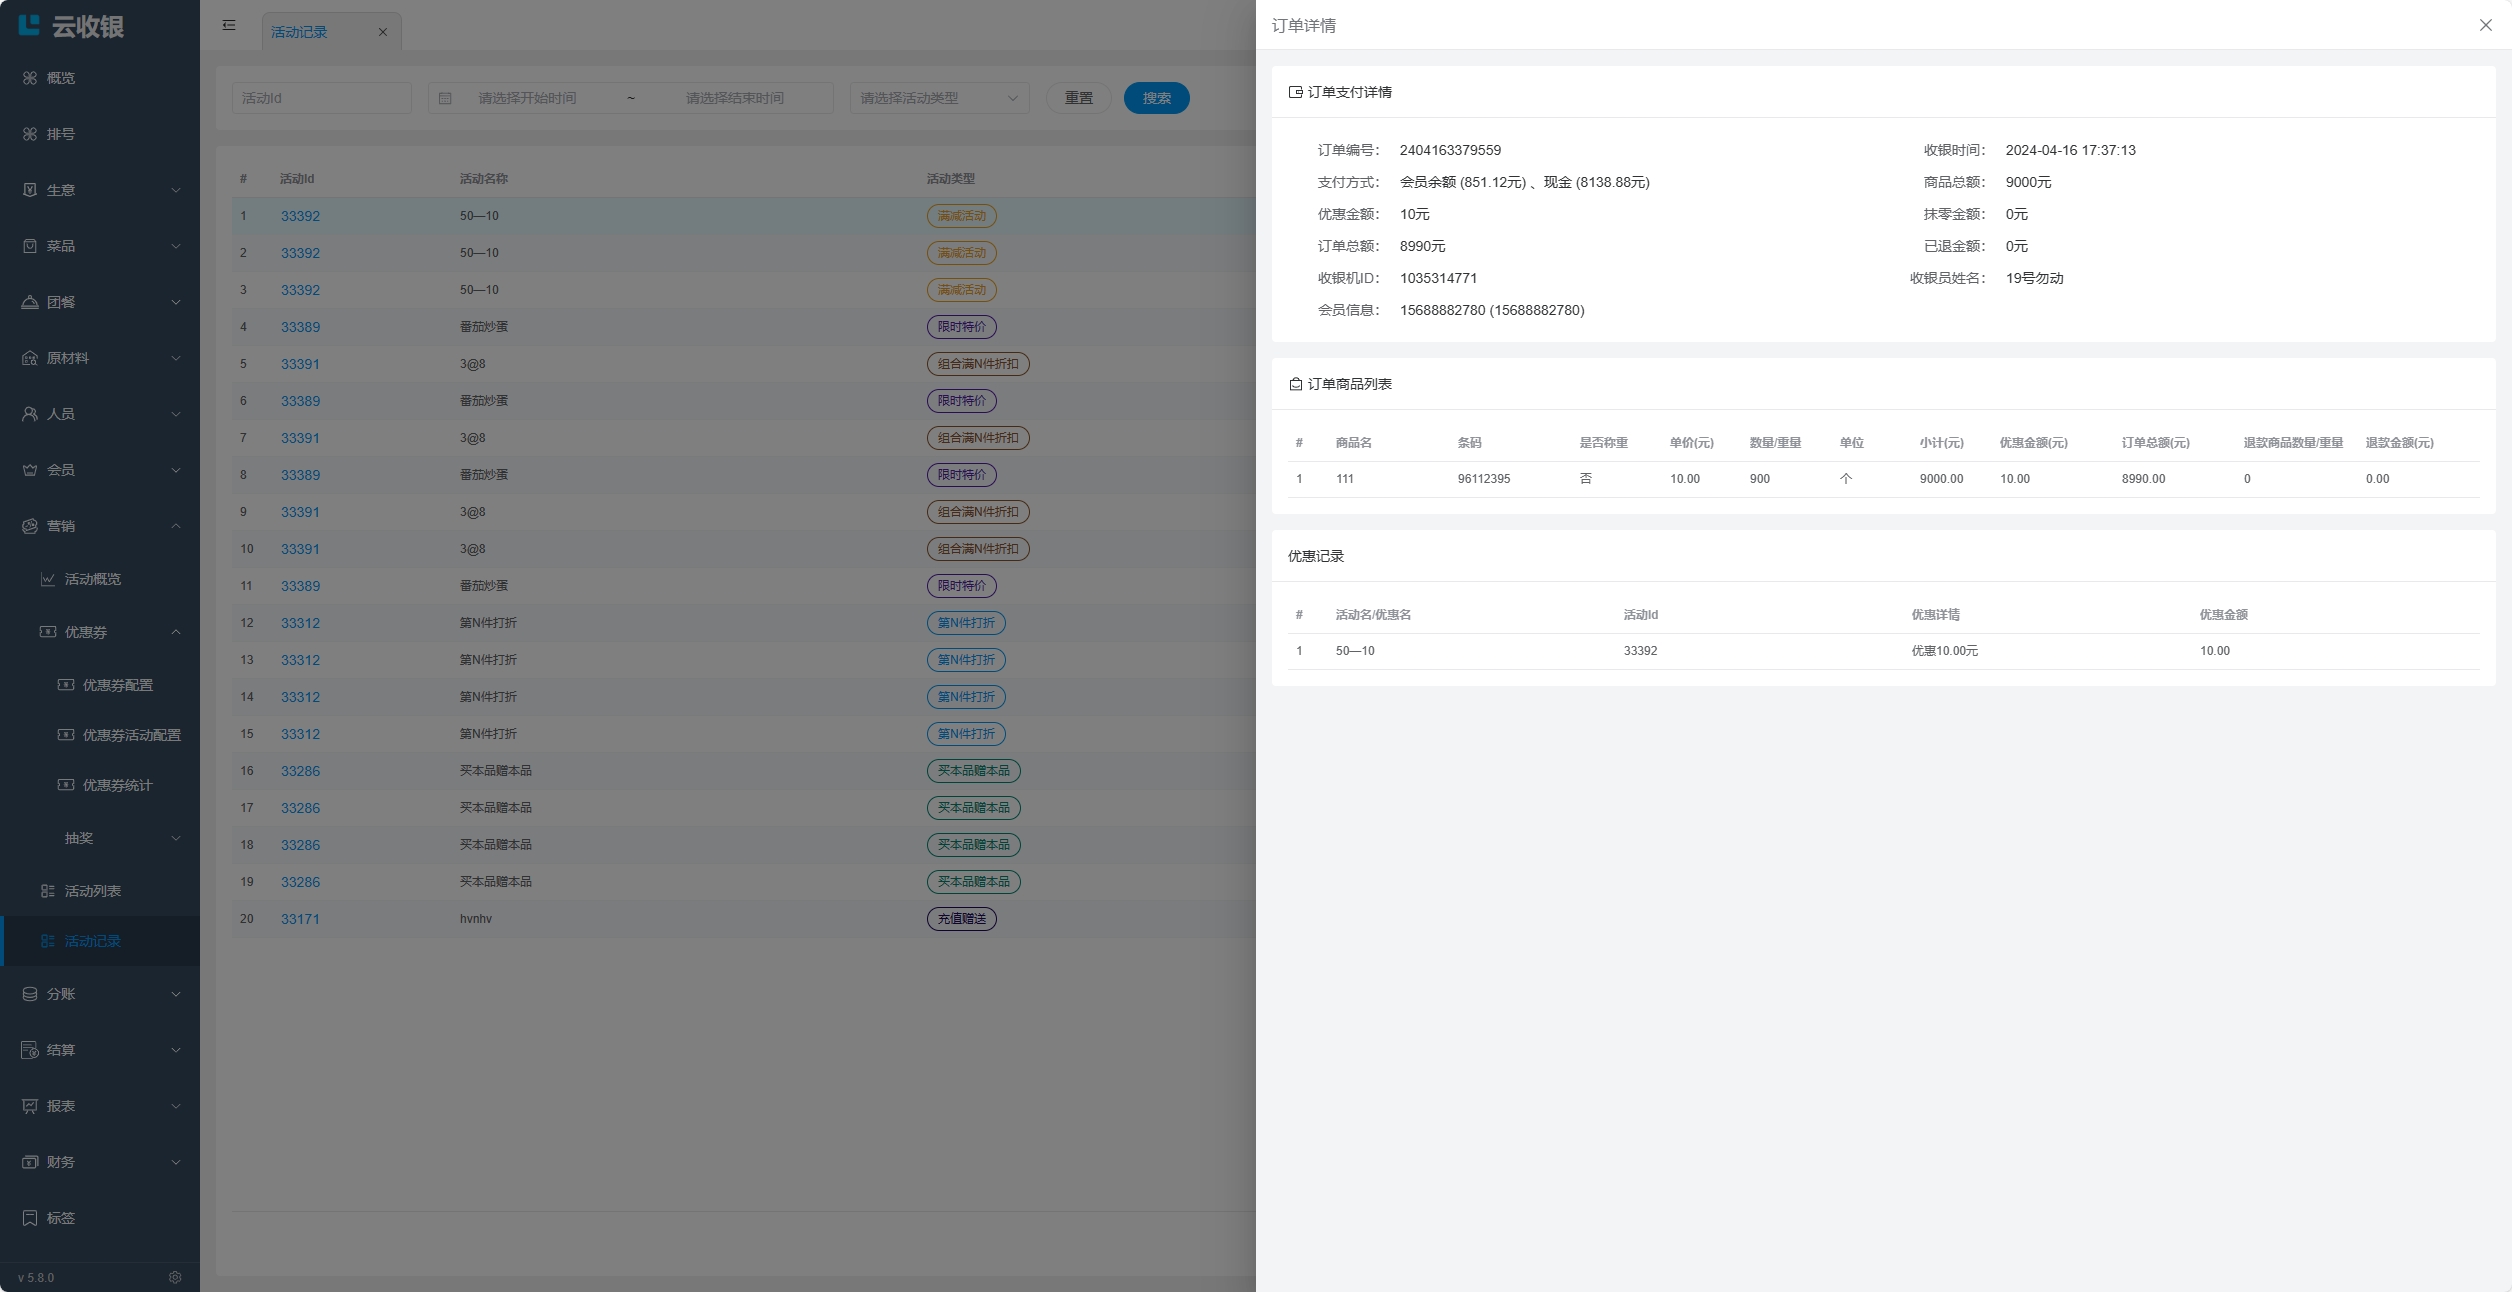The image size is (2512, 1292).
Task: Open 活动概览 chart icon item
Action: coord(48,579)
